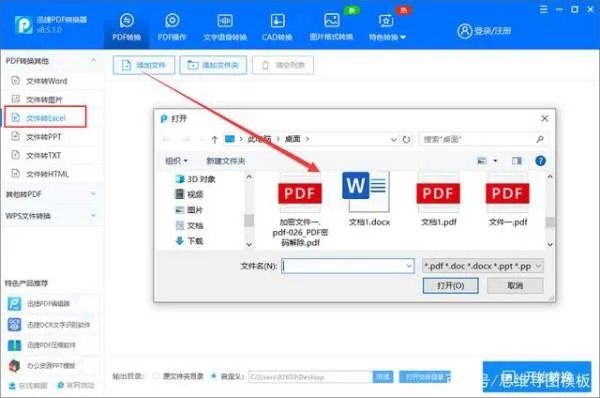
Task: Click the link beside 在线客服 at sidebar bottom
Action: tap(76, 385)
